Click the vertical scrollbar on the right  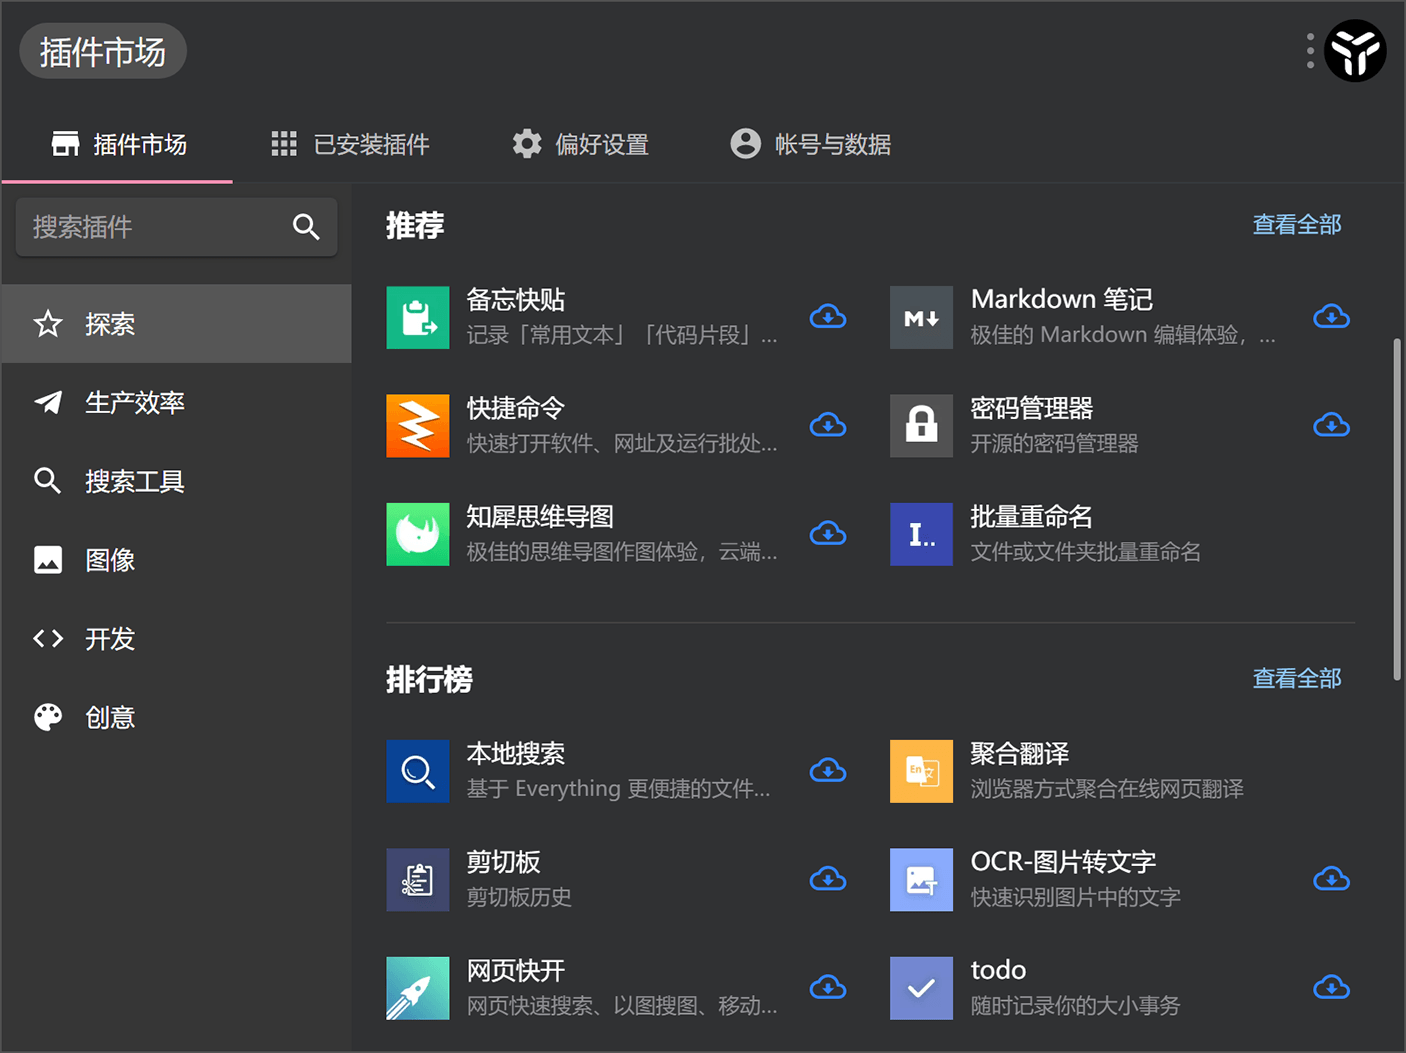[x=1397, y=510]
